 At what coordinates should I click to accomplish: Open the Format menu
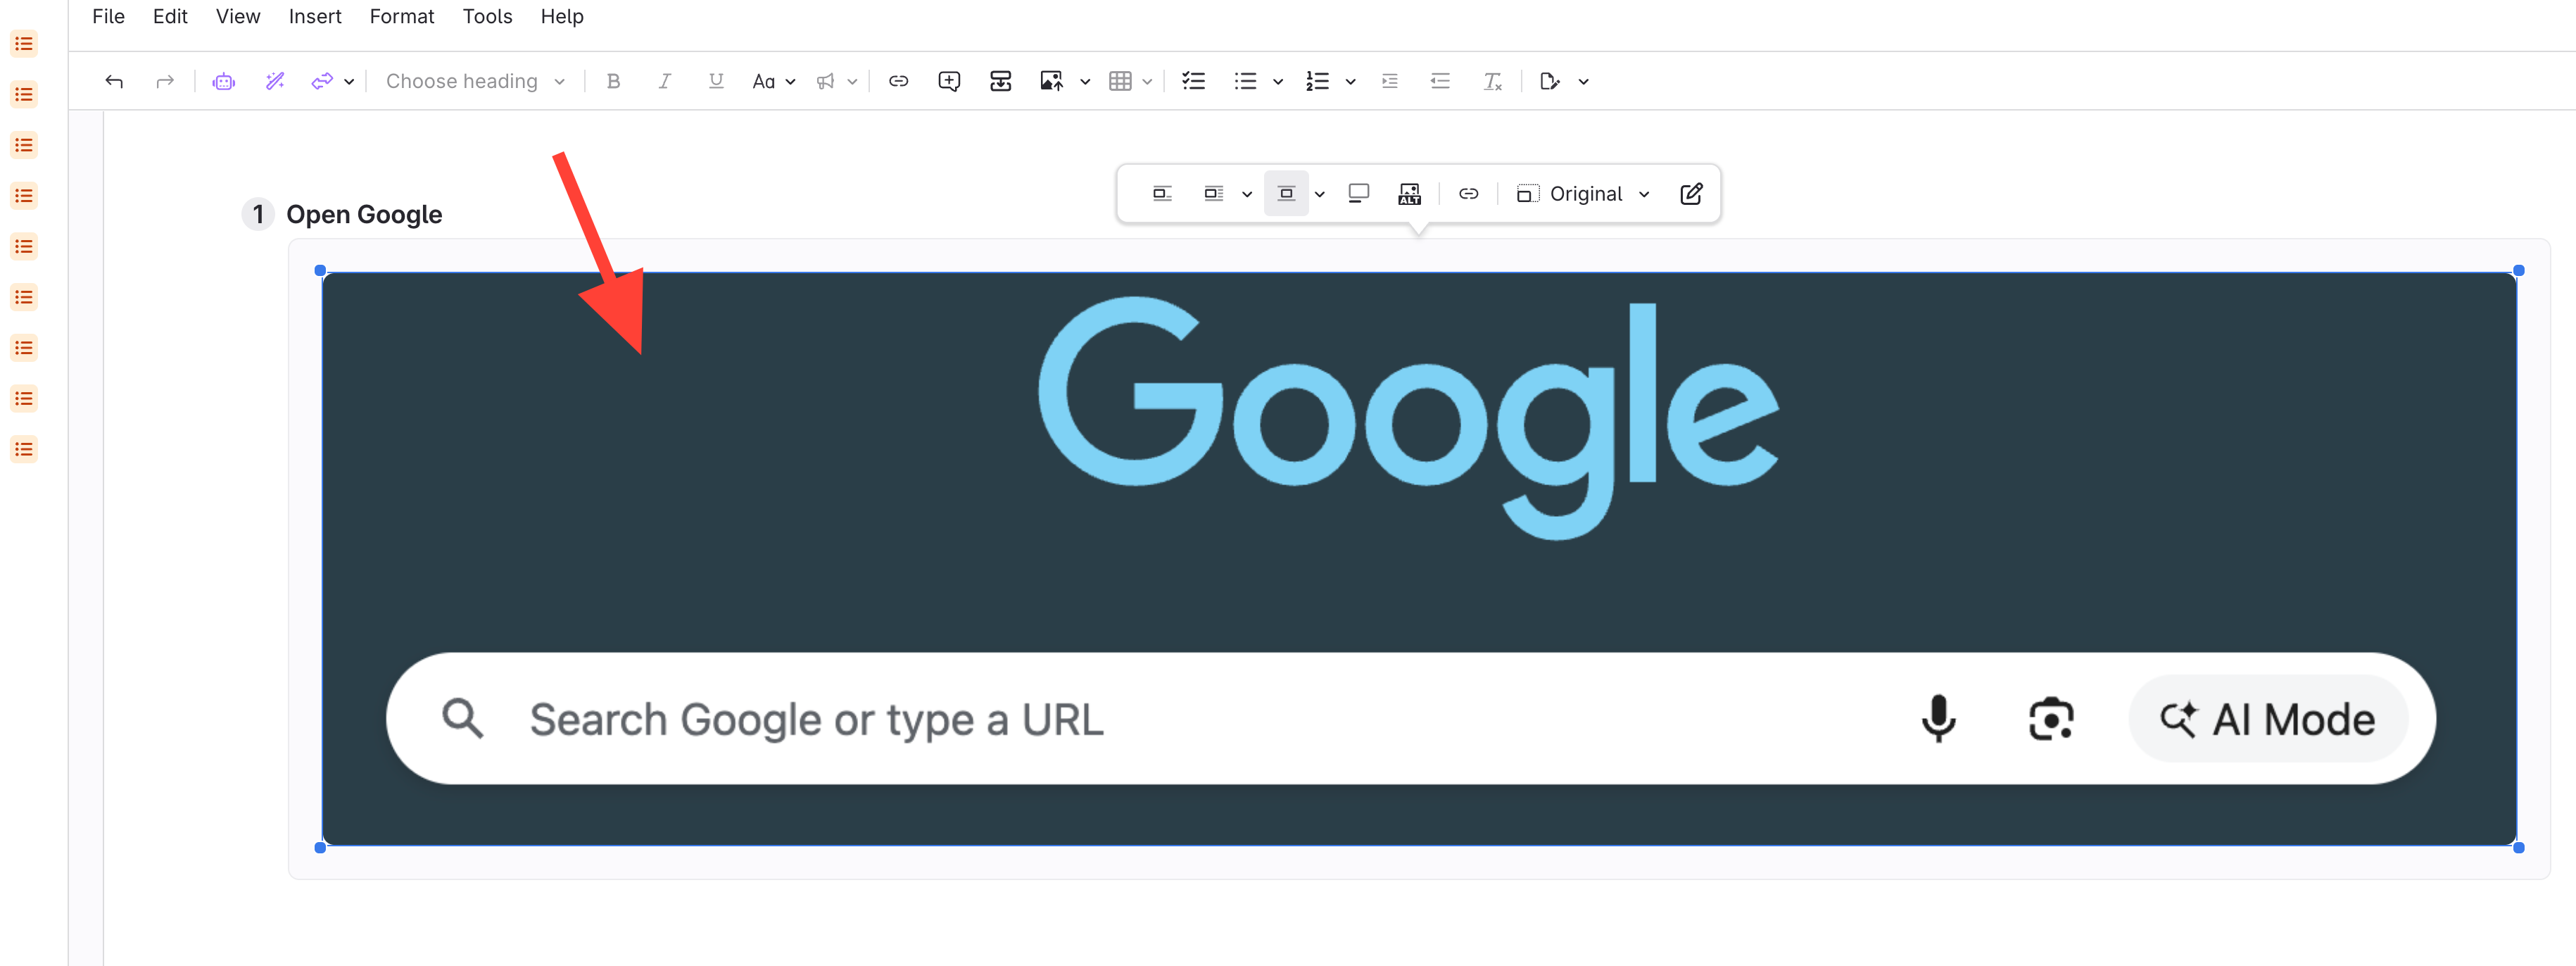coord(401,17)
